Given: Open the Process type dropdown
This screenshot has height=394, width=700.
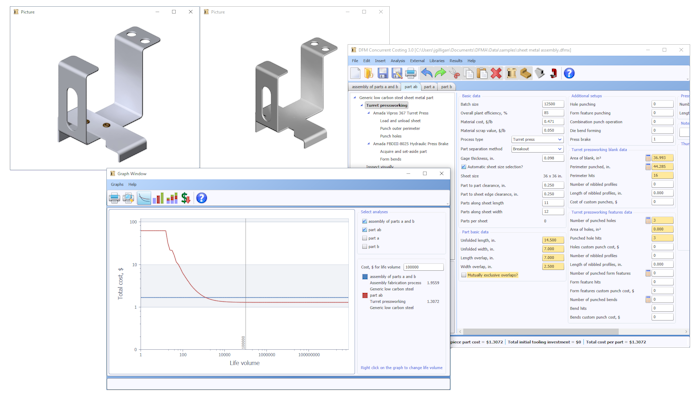Looking at the screenshot, I should point(537,140).
